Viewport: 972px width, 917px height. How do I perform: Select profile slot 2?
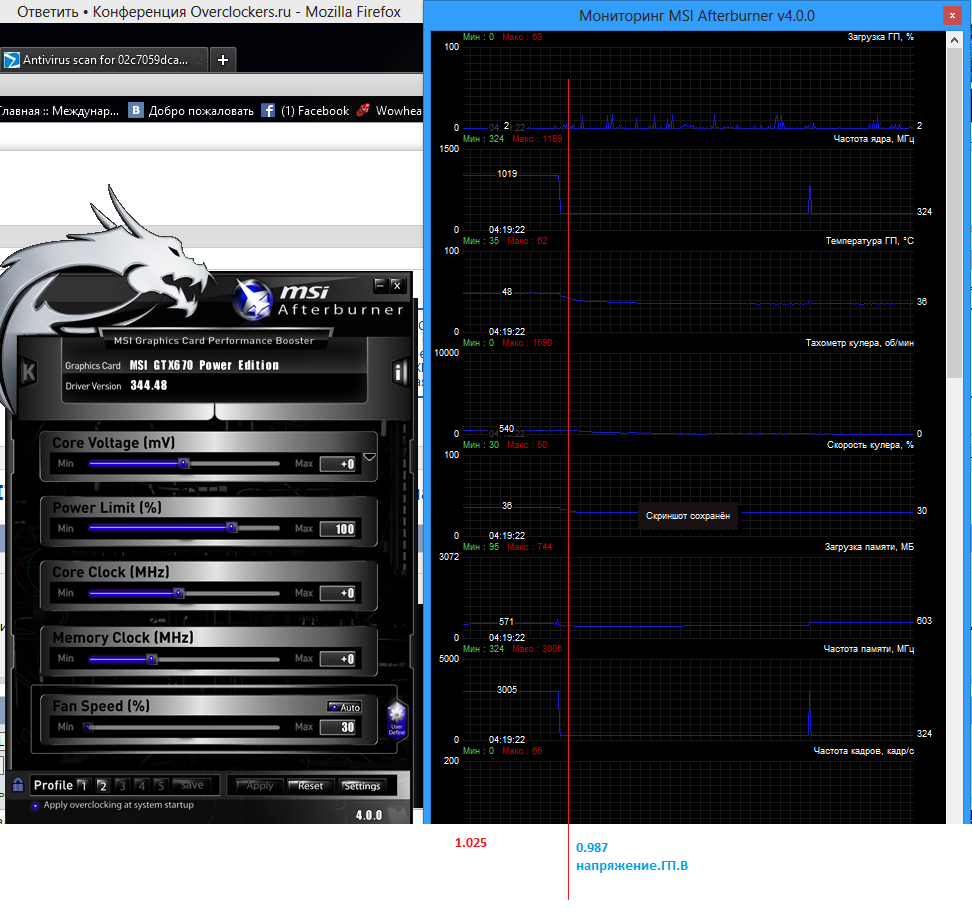coord(102,786)
